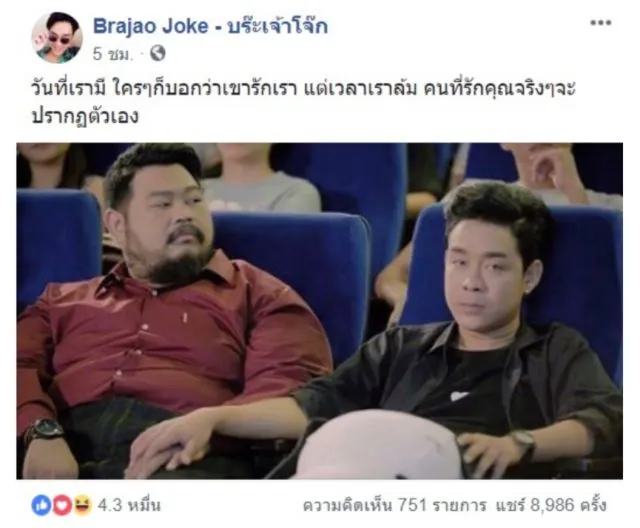Open the "ความคิดเห็น 751 รายการ" comments link
Viewport: 640px width, 528px height.
pyautogui.click(x=394, y=506)
